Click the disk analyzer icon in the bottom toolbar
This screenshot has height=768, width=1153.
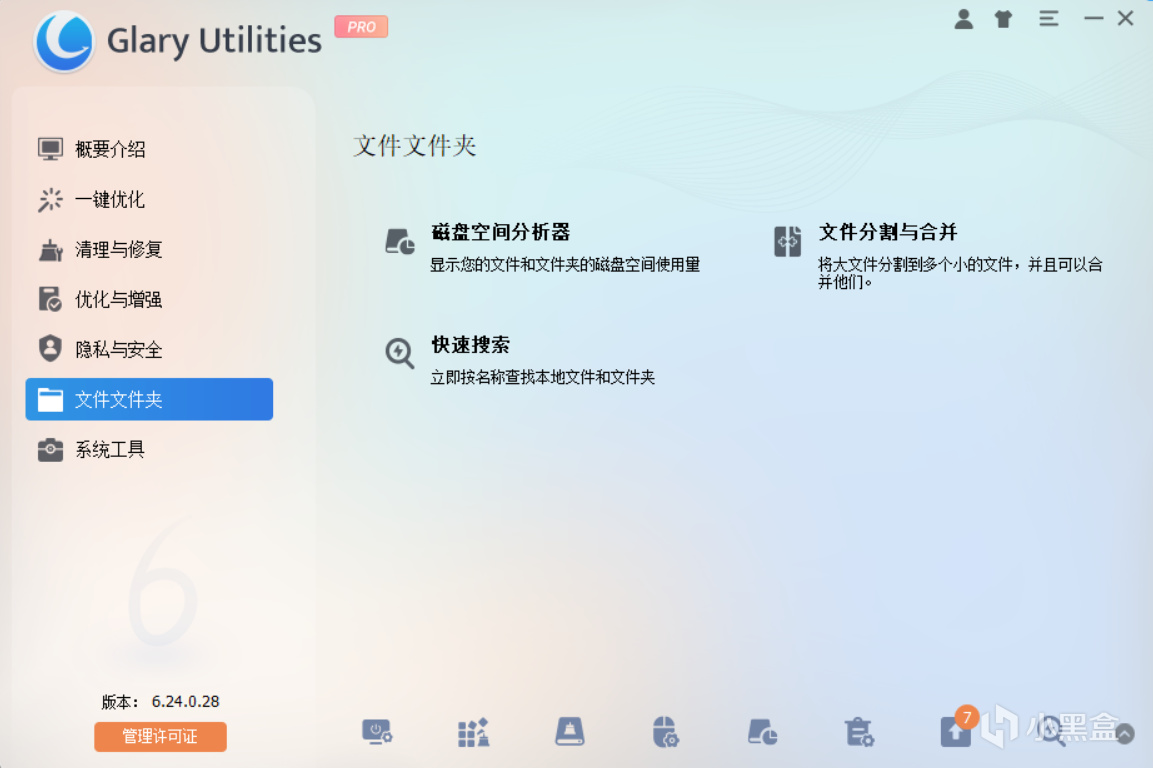click(763, 733)
